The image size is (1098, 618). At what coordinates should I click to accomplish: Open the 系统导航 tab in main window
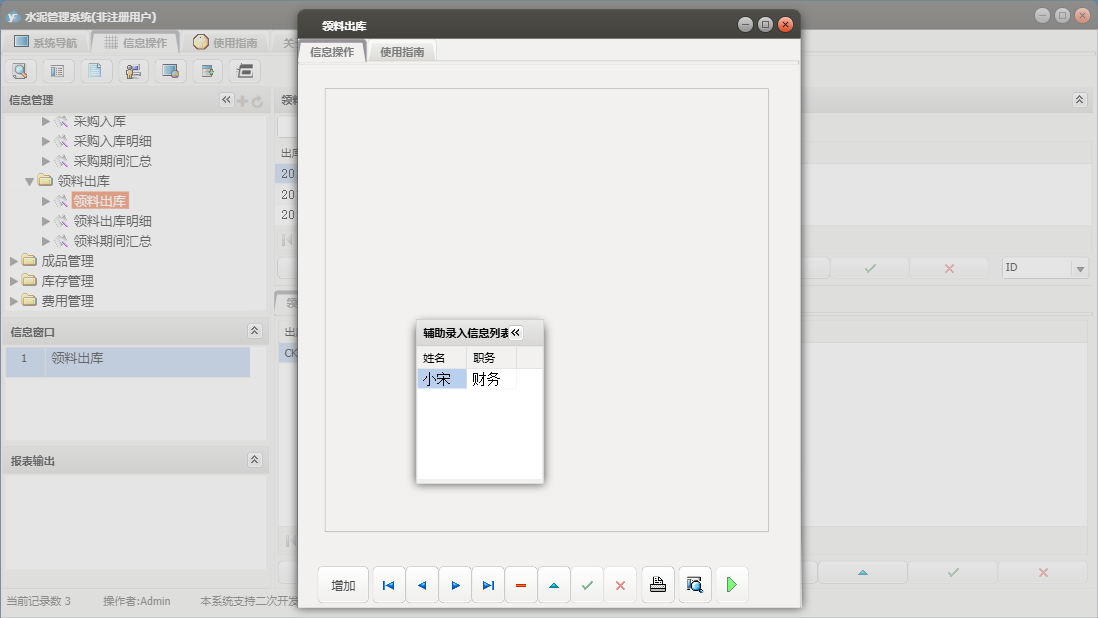click(x=45, y=42)
